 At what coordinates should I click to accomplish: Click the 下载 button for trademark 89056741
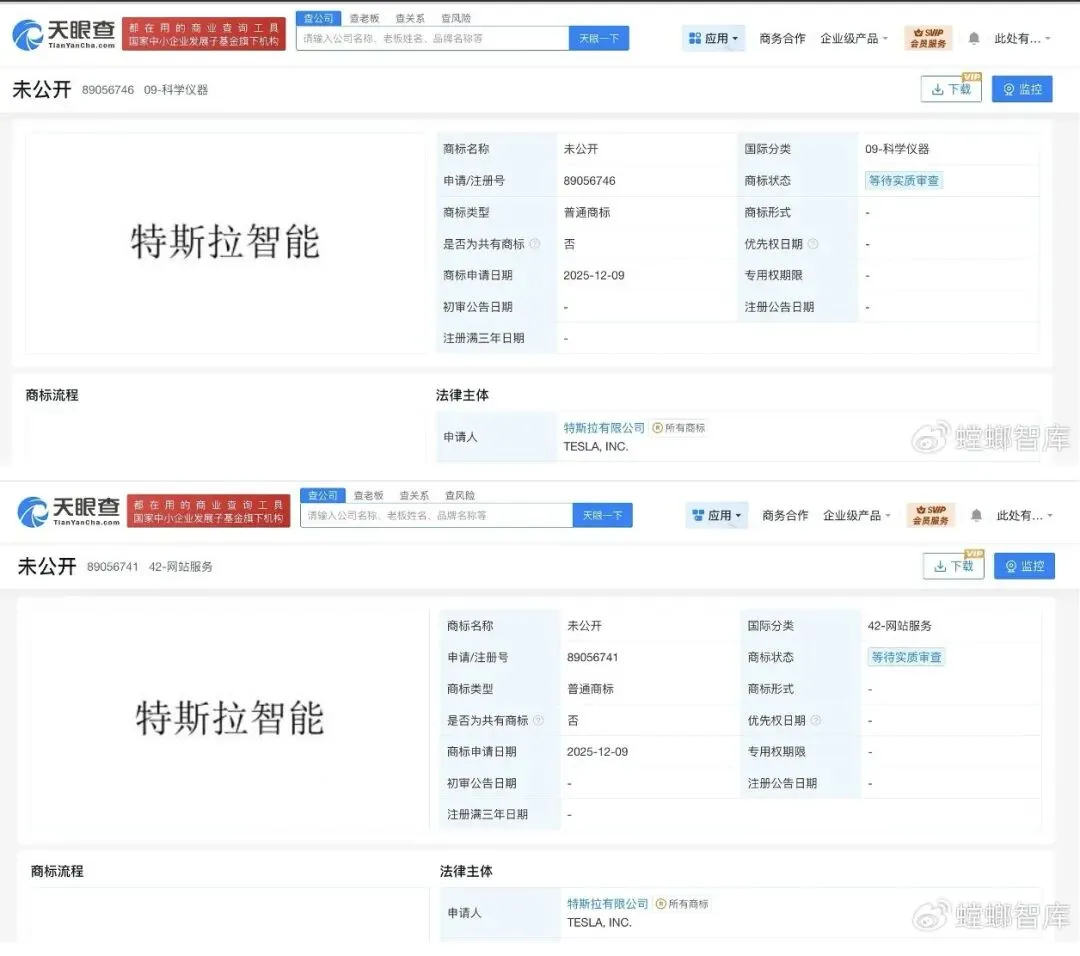point(953,566)
